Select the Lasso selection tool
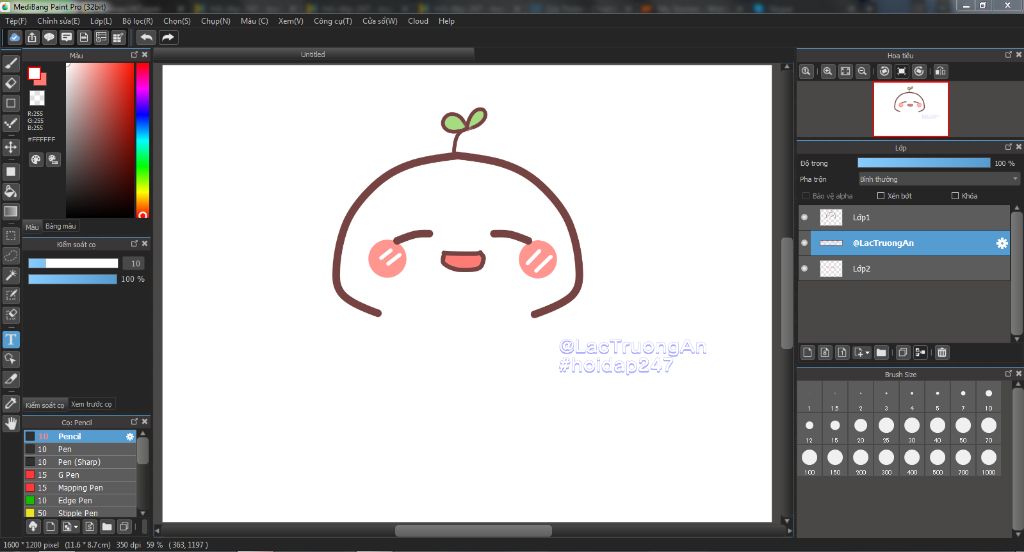 pos(10,255)
